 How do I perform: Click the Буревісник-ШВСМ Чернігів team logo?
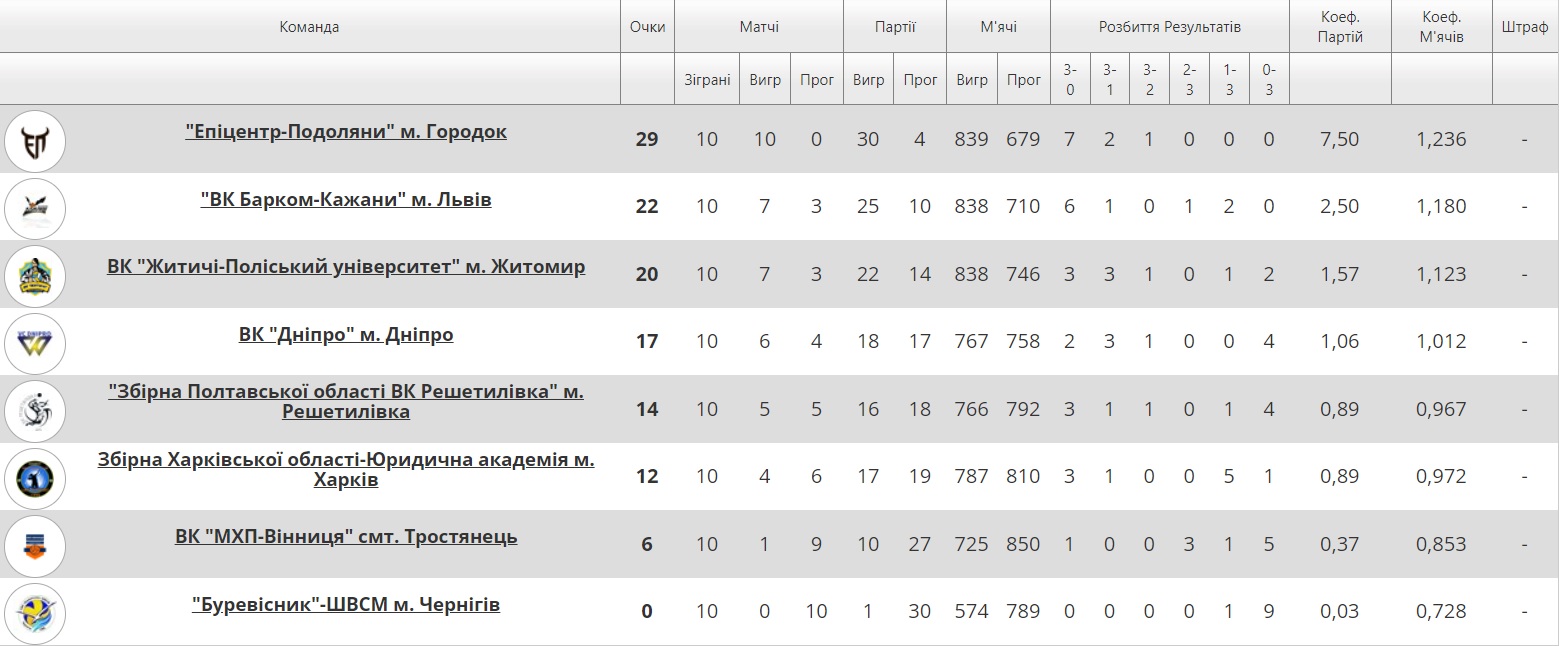[35, 612]
